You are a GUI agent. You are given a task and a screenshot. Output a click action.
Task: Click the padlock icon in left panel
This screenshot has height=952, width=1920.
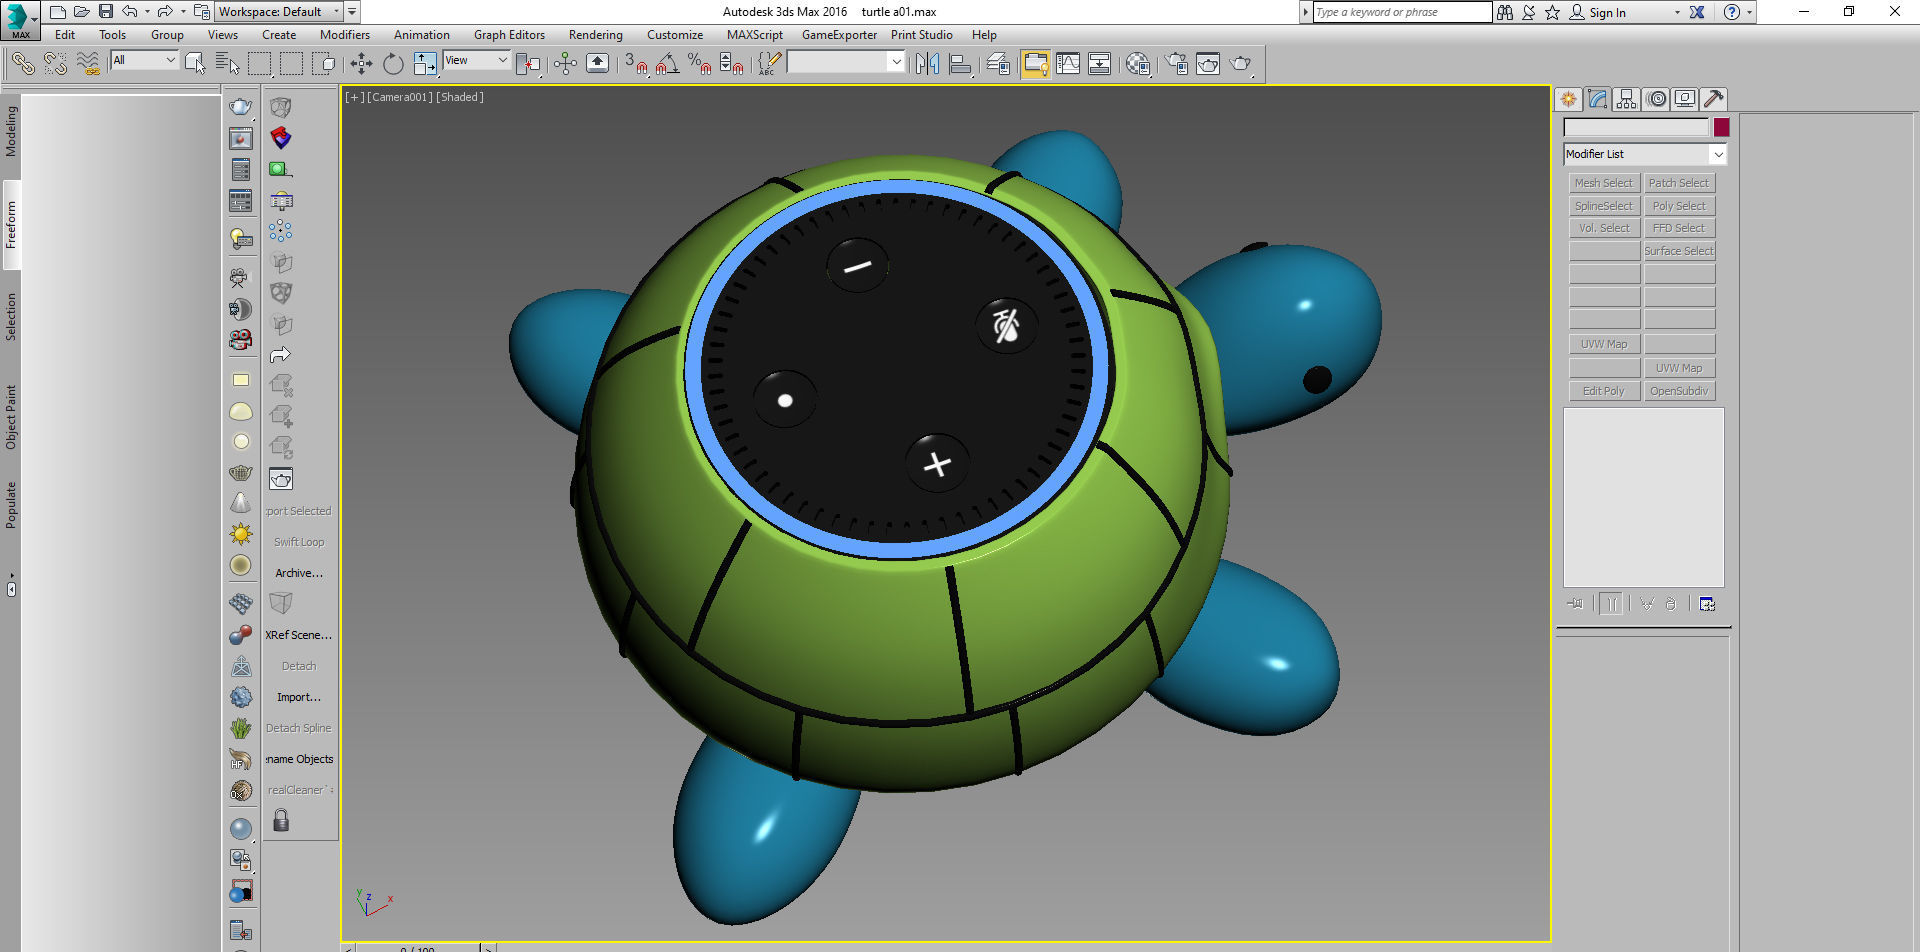[x=281, y=821]
